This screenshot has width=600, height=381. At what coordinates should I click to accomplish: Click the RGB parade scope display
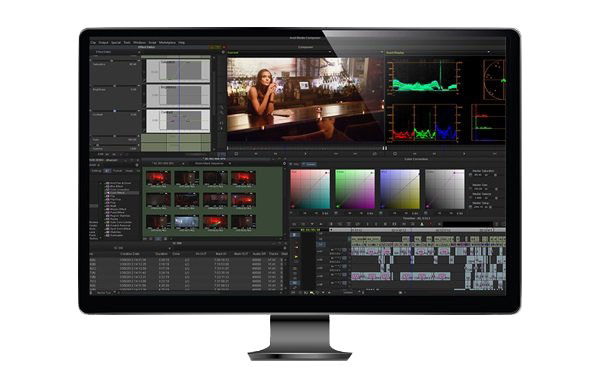(x=424, y=122)
